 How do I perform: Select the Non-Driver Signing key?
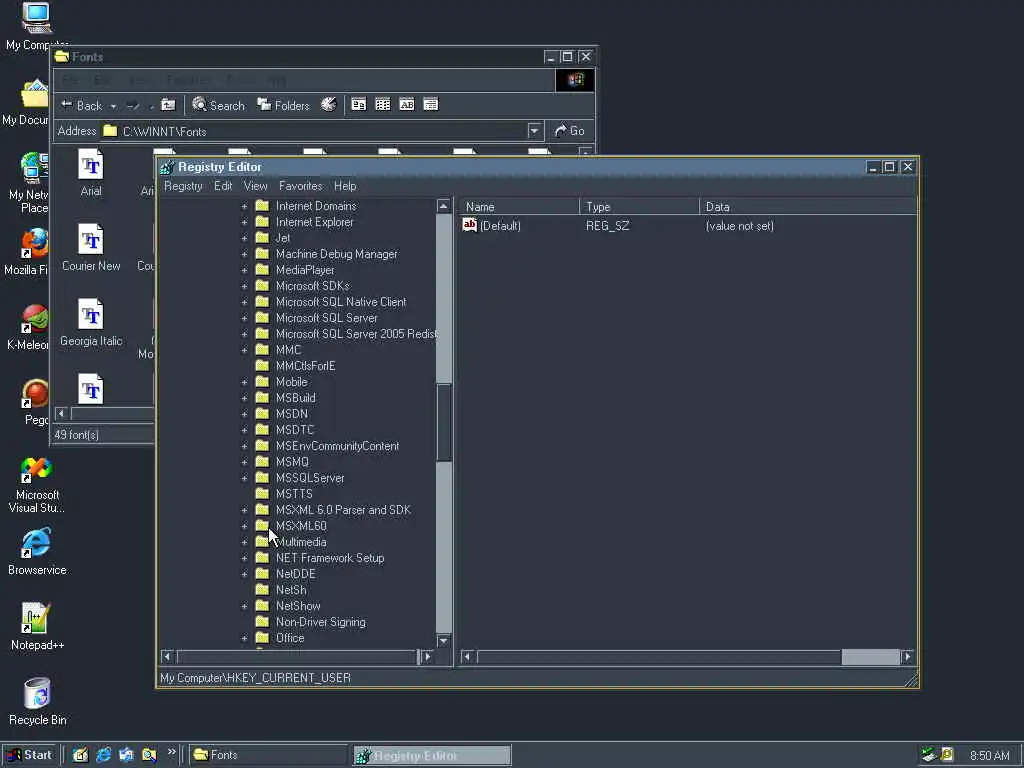click(321, 622)
